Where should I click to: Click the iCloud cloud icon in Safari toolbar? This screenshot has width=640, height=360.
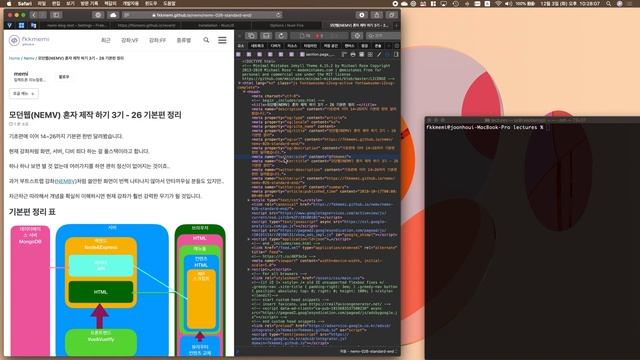click(113, 15)
